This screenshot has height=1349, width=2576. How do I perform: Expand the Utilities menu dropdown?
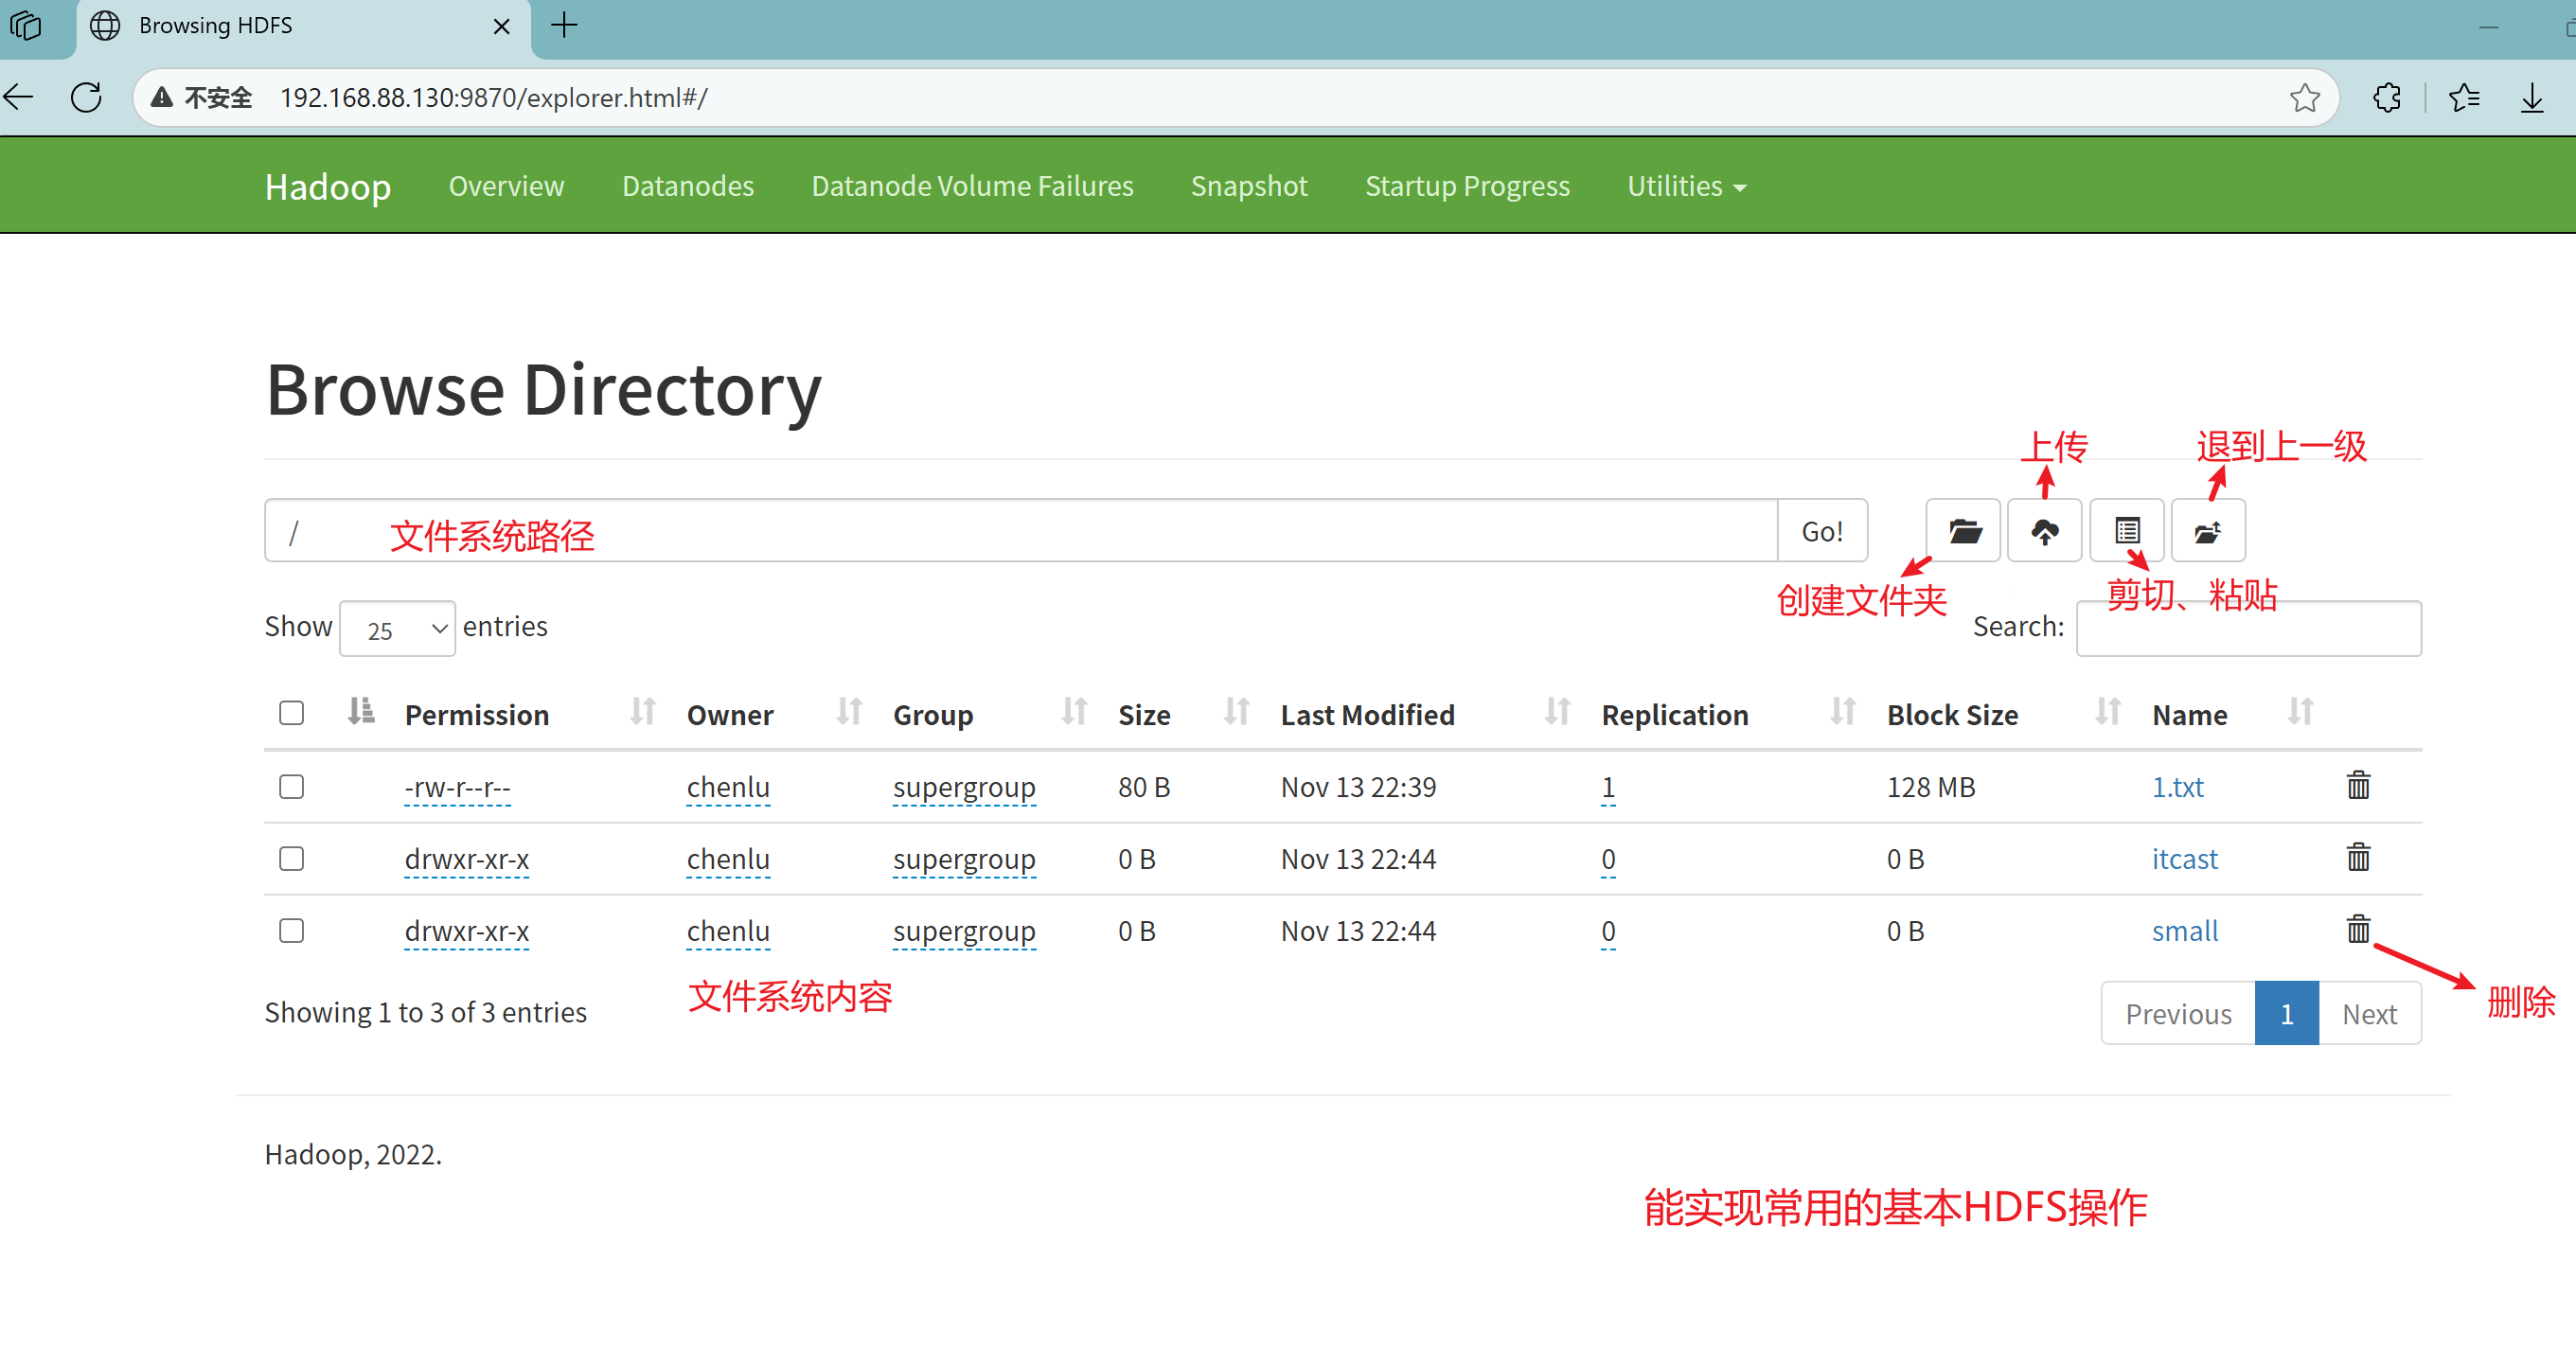1686,186
